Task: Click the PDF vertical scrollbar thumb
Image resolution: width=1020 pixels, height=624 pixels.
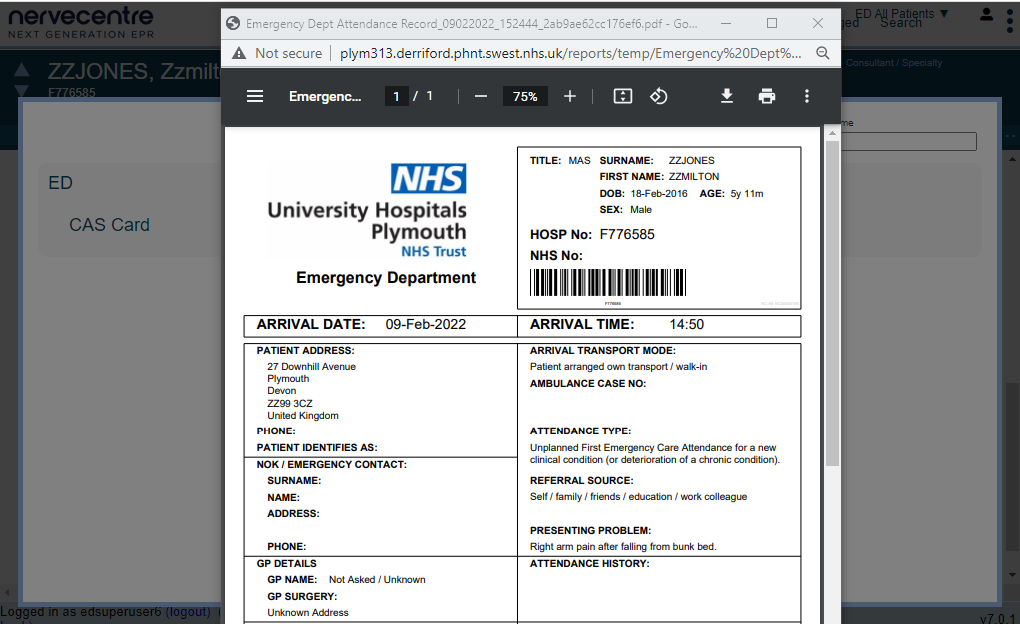Action: (x=832, y=303)
